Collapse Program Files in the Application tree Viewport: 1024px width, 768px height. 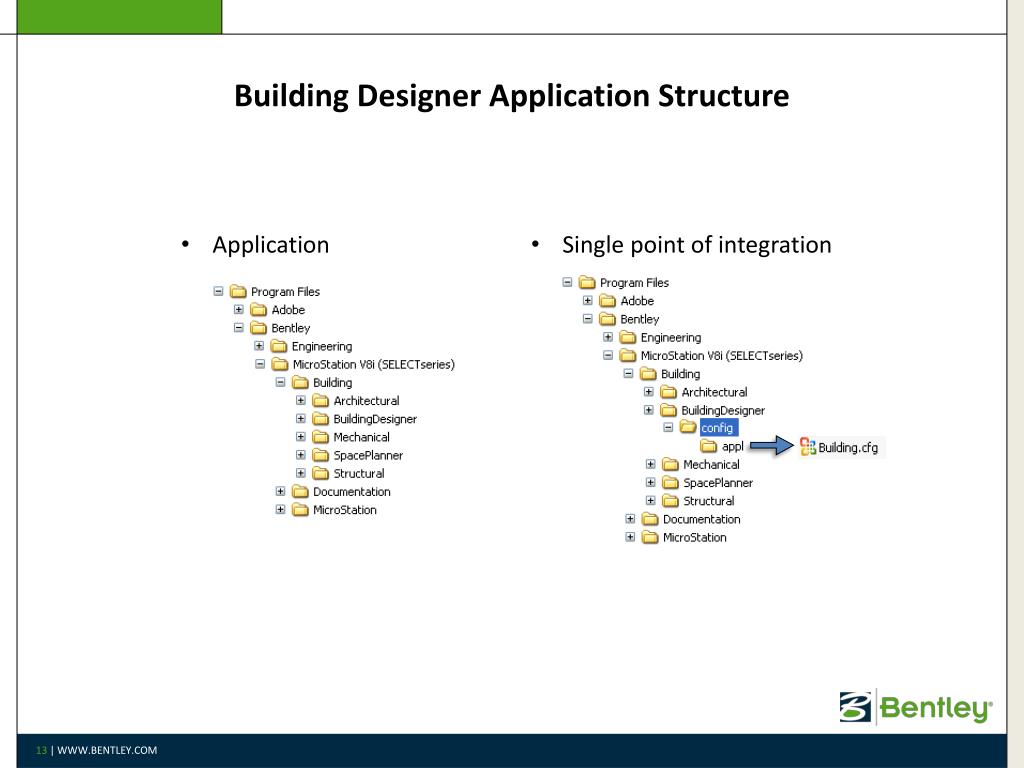(x=218, y=291)
